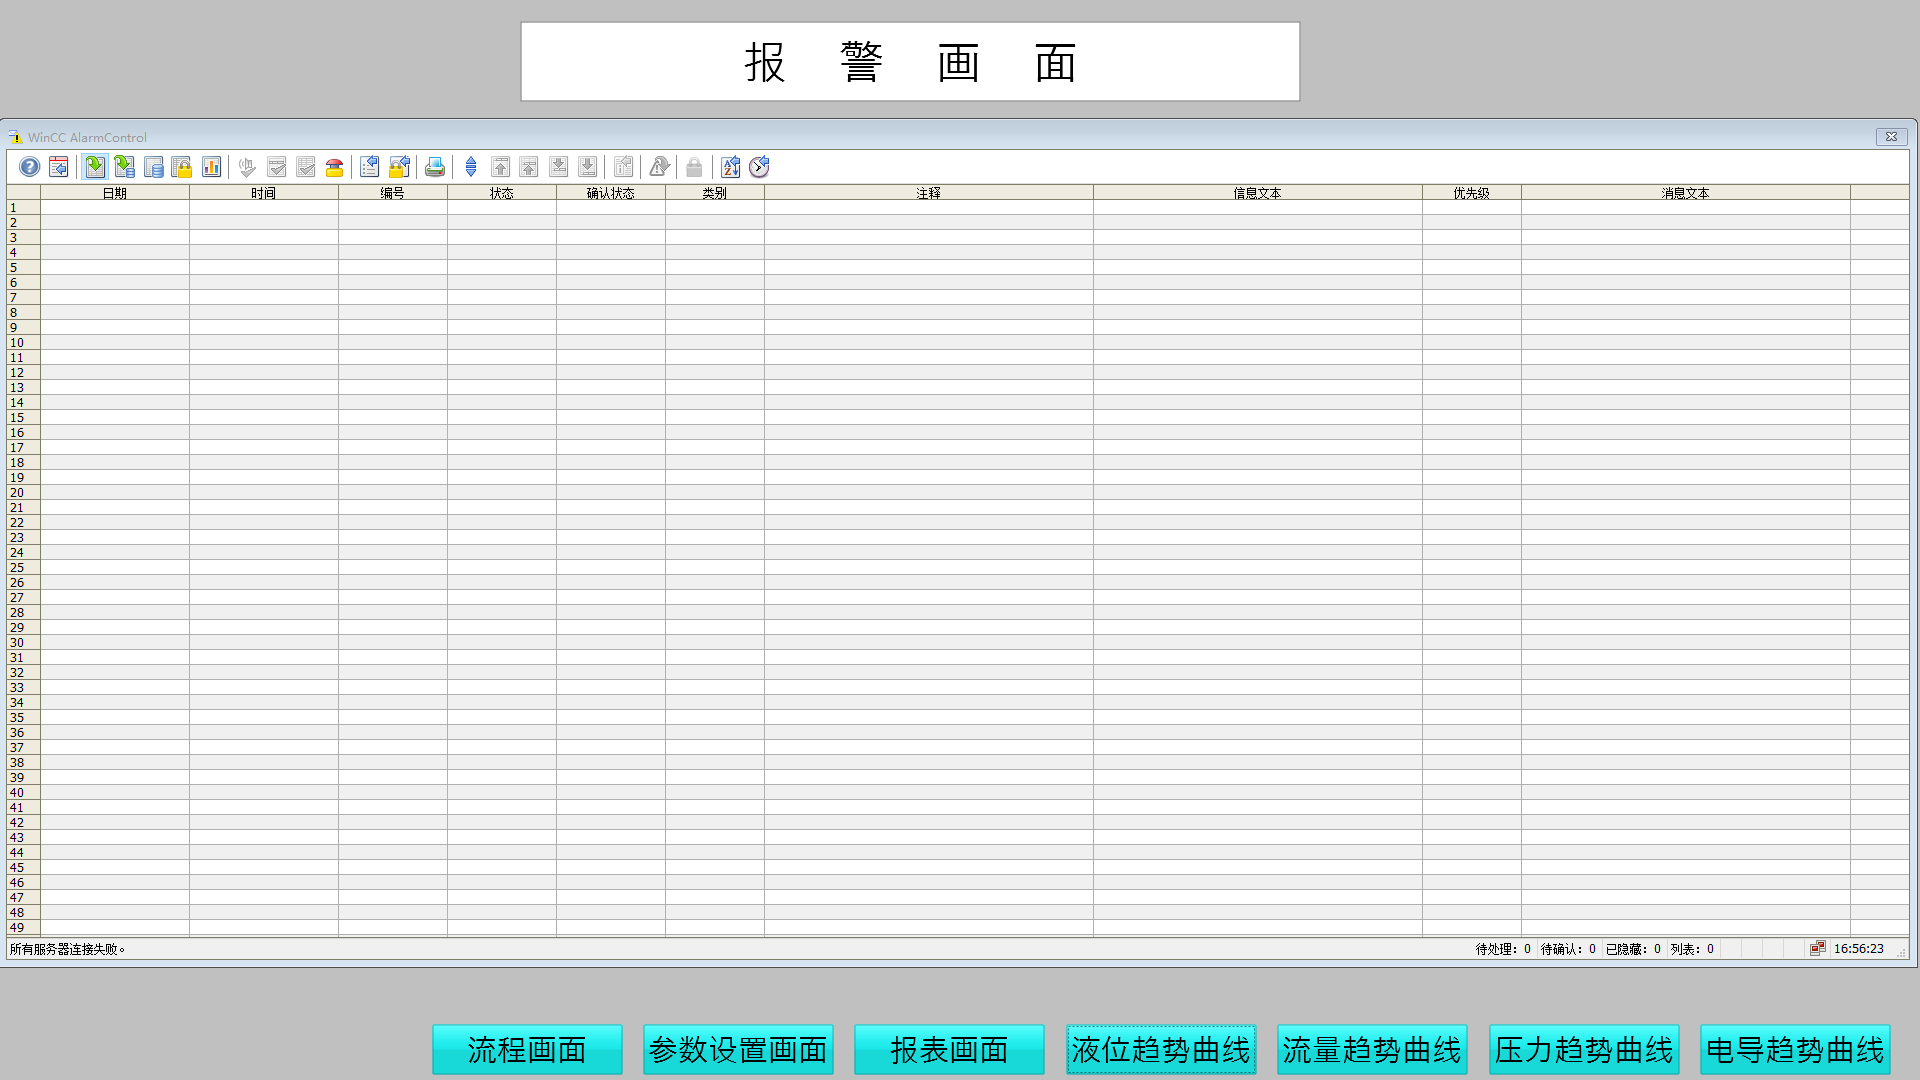Open the hit list statistics icon
Screen dimensions: 1920x1080
pyautogui.click(x=211, y=167)
